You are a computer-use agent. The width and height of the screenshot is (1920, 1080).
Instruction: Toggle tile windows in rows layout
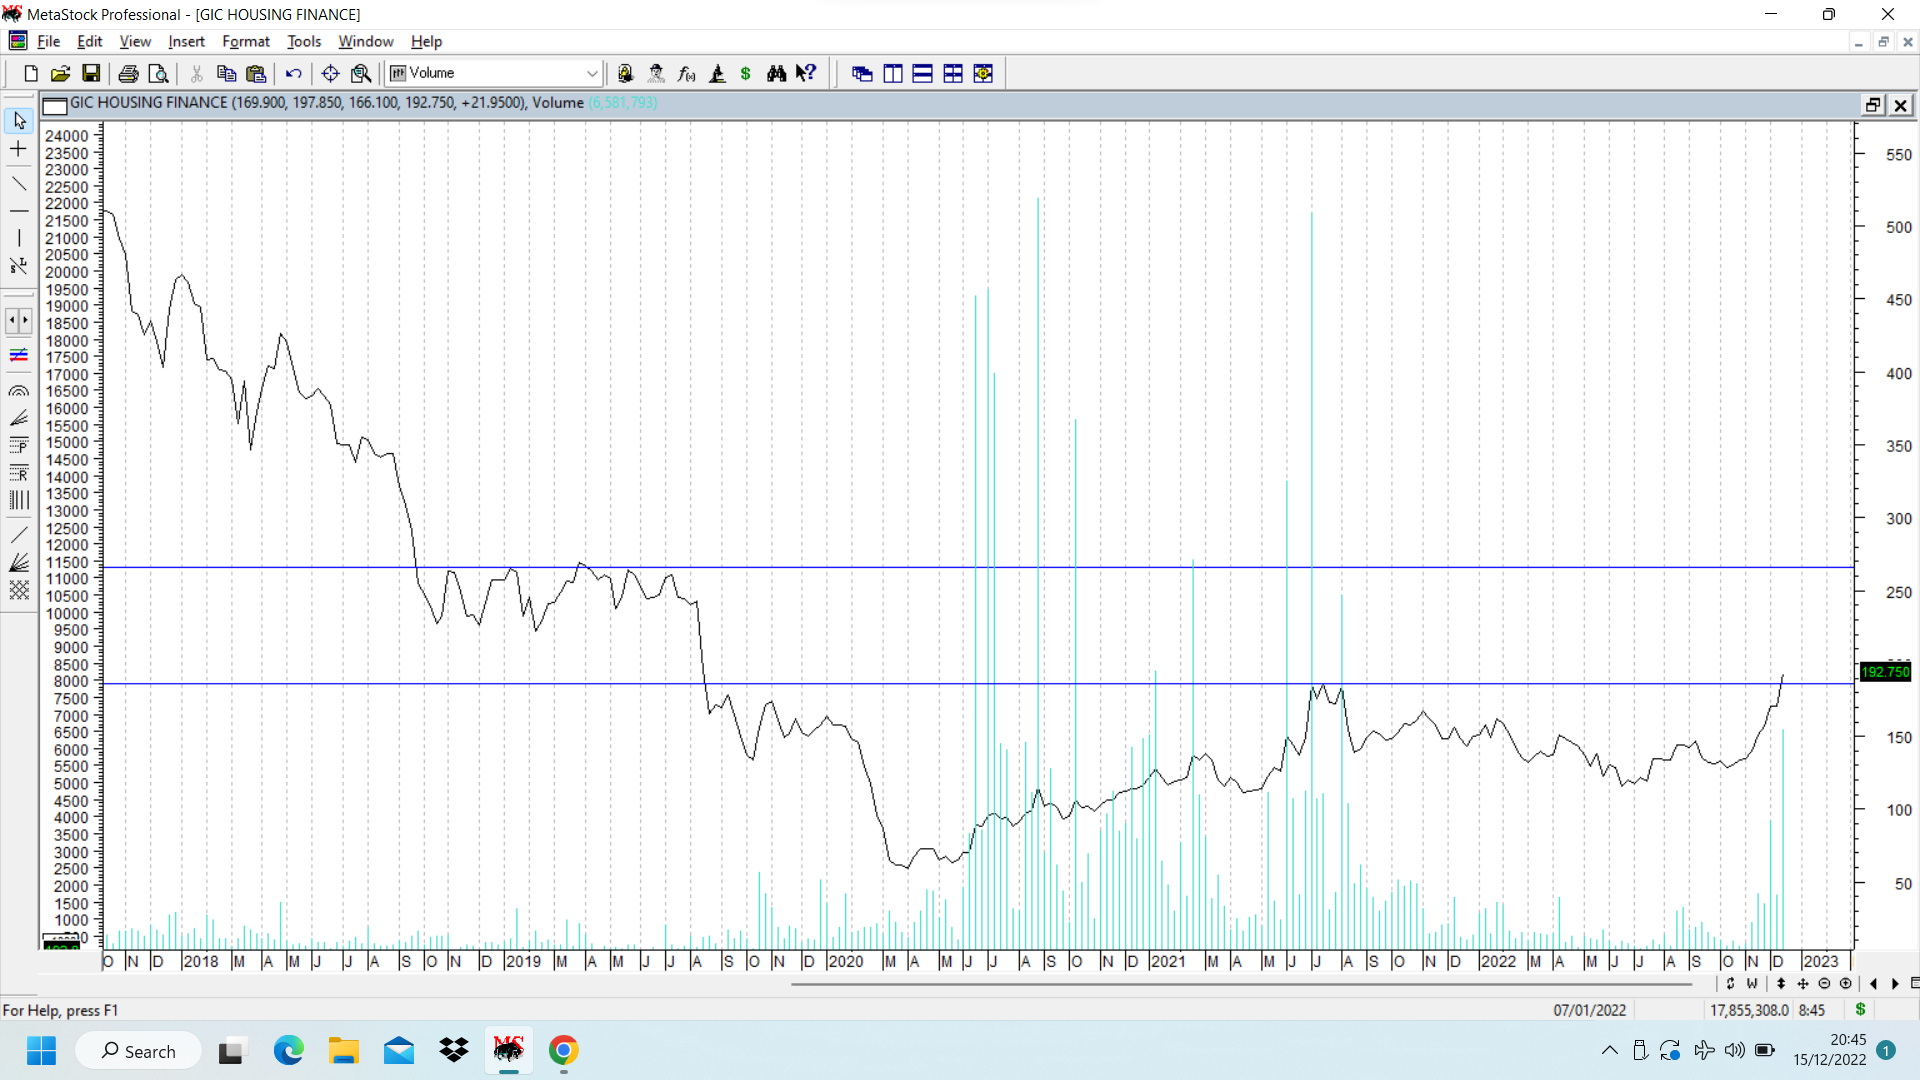click(x=922, y=73)
